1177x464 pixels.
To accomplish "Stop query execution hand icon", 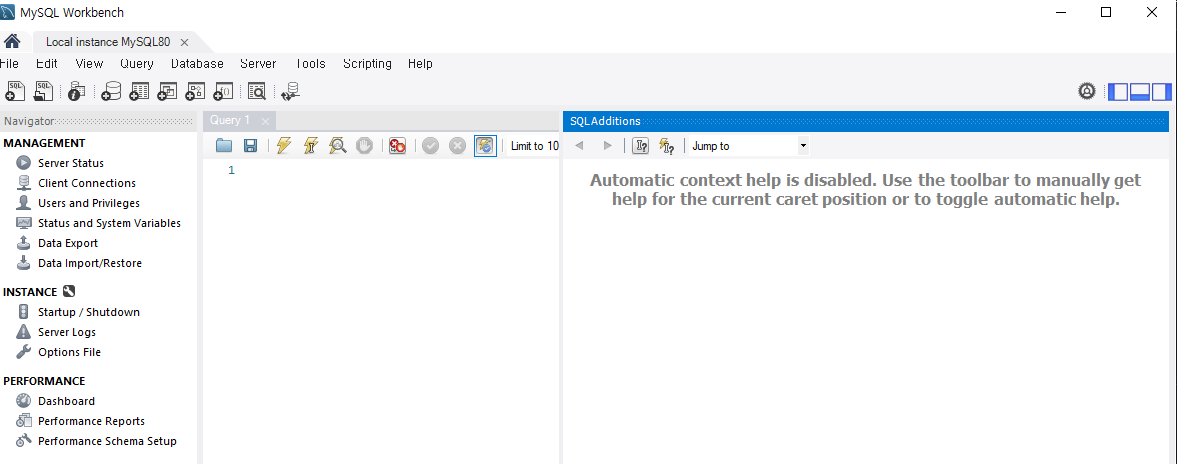I will (365, 146).
